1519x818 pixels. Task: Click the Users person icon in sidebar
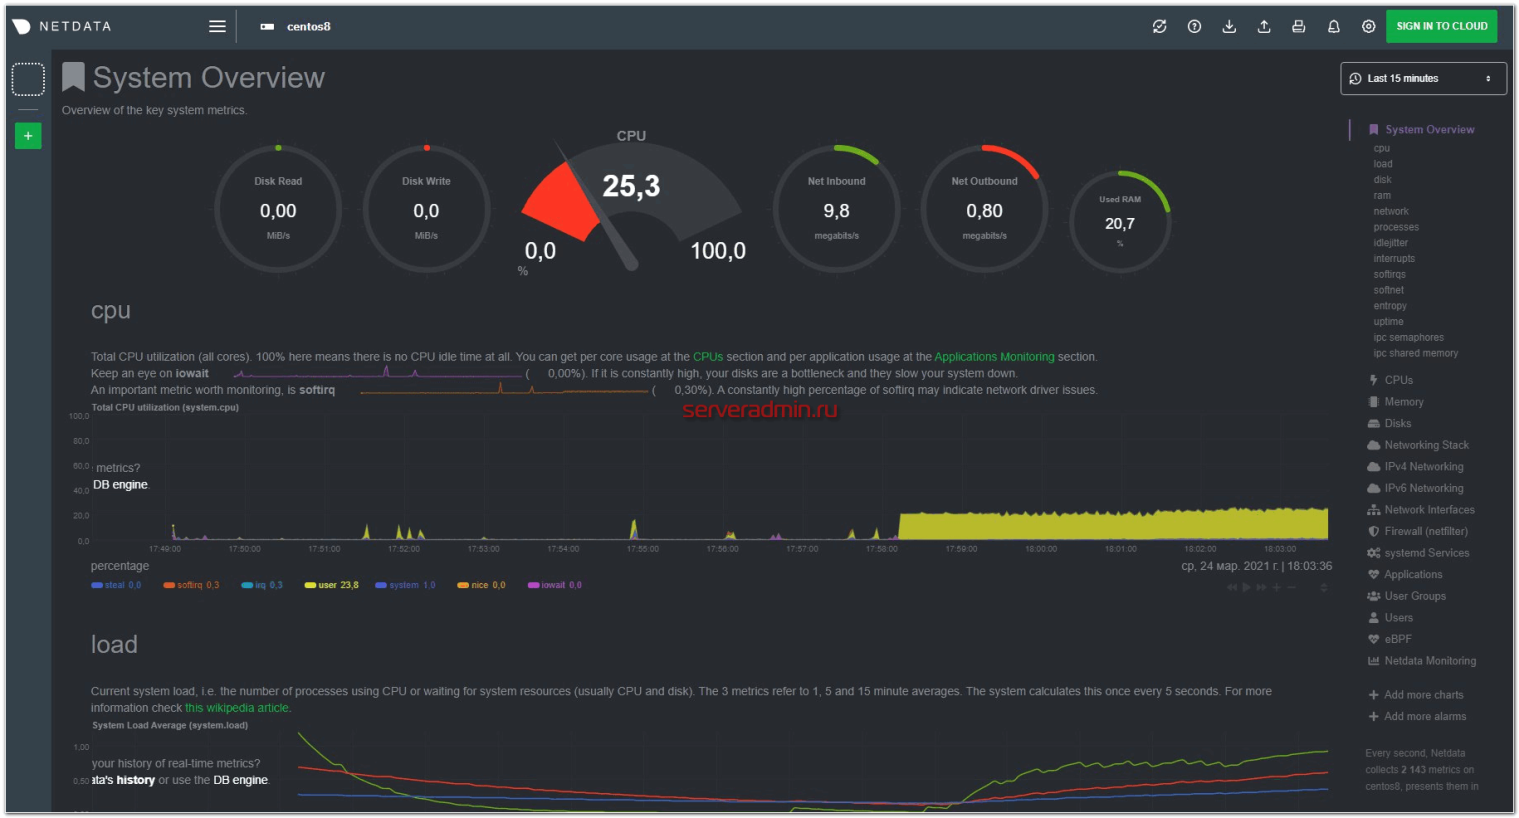pyautogui.click(x=1373, y=618)
